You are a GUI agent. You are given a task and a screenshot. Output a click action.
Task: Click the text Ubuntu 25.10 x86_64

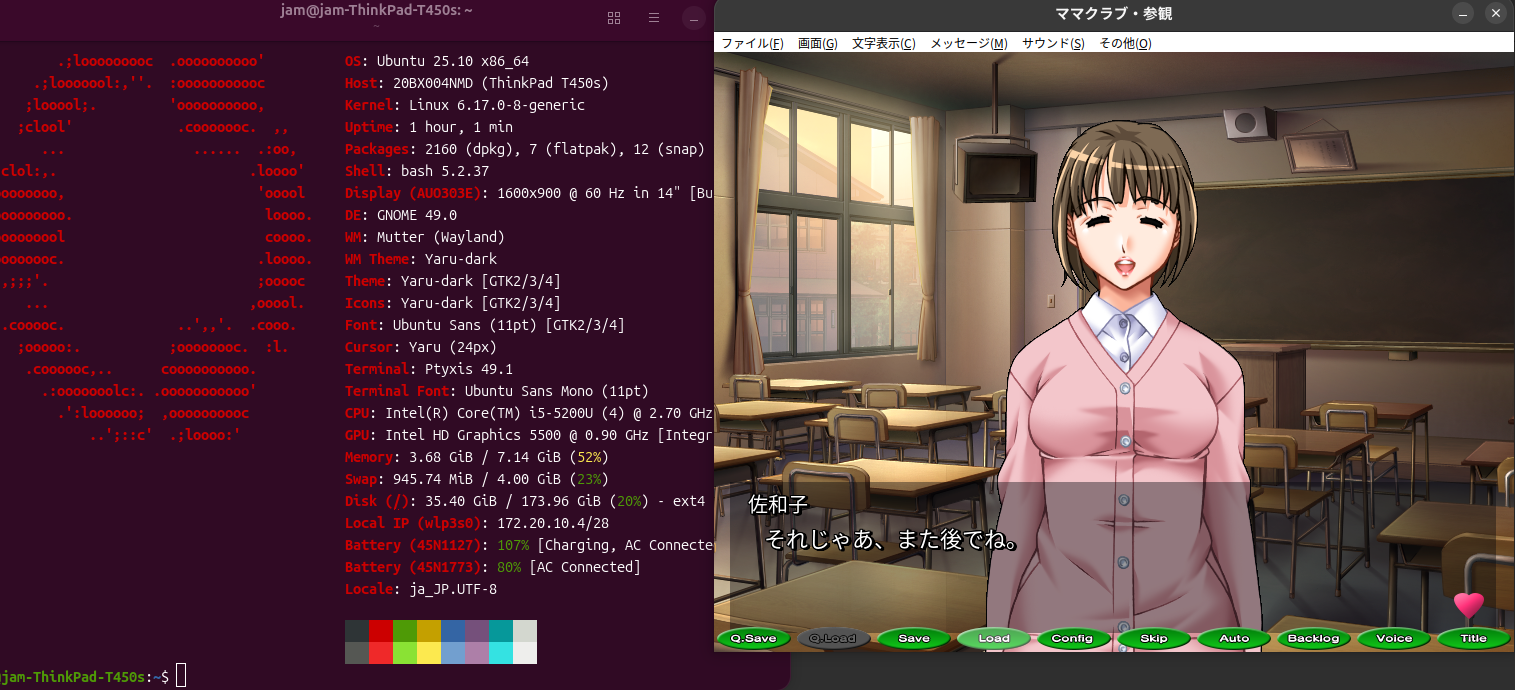pos(453,61)
